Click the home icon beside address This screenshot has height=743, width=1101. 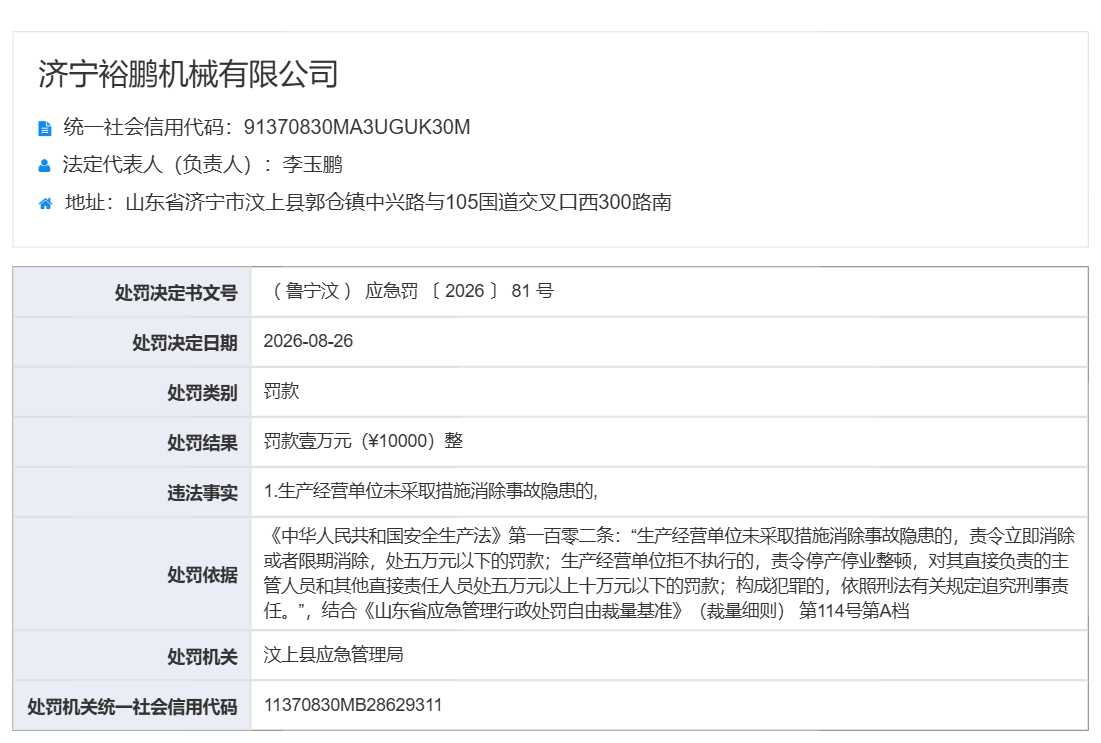[45, 204]
